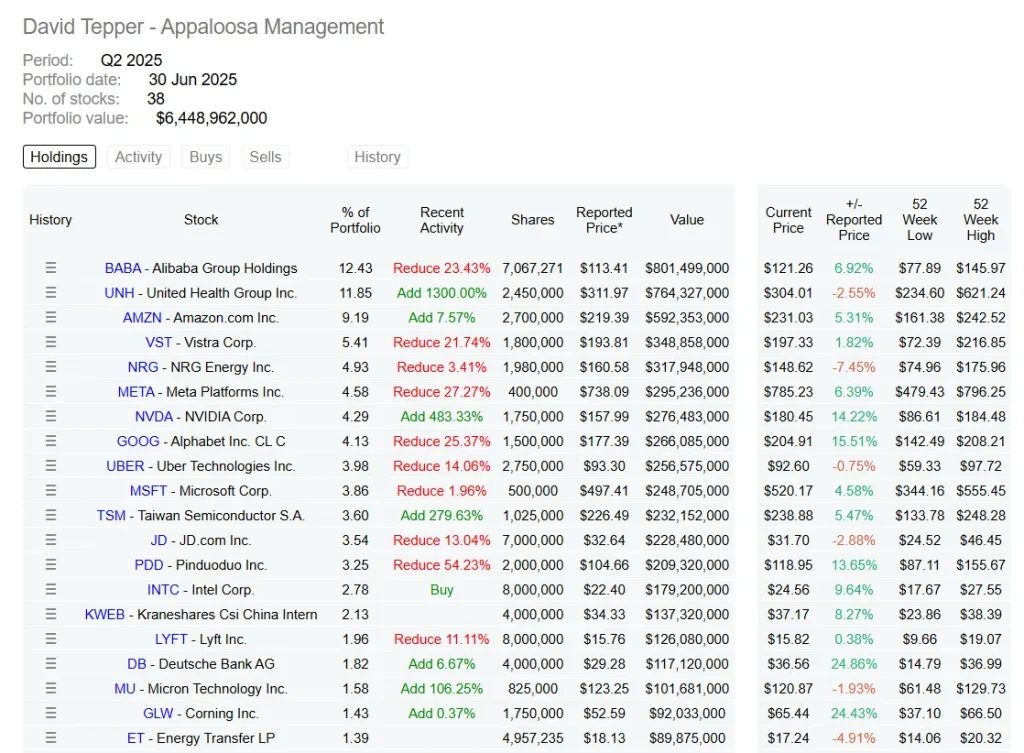Open the JD ticker link
The image size is (1024, 753).
[159, 540]
